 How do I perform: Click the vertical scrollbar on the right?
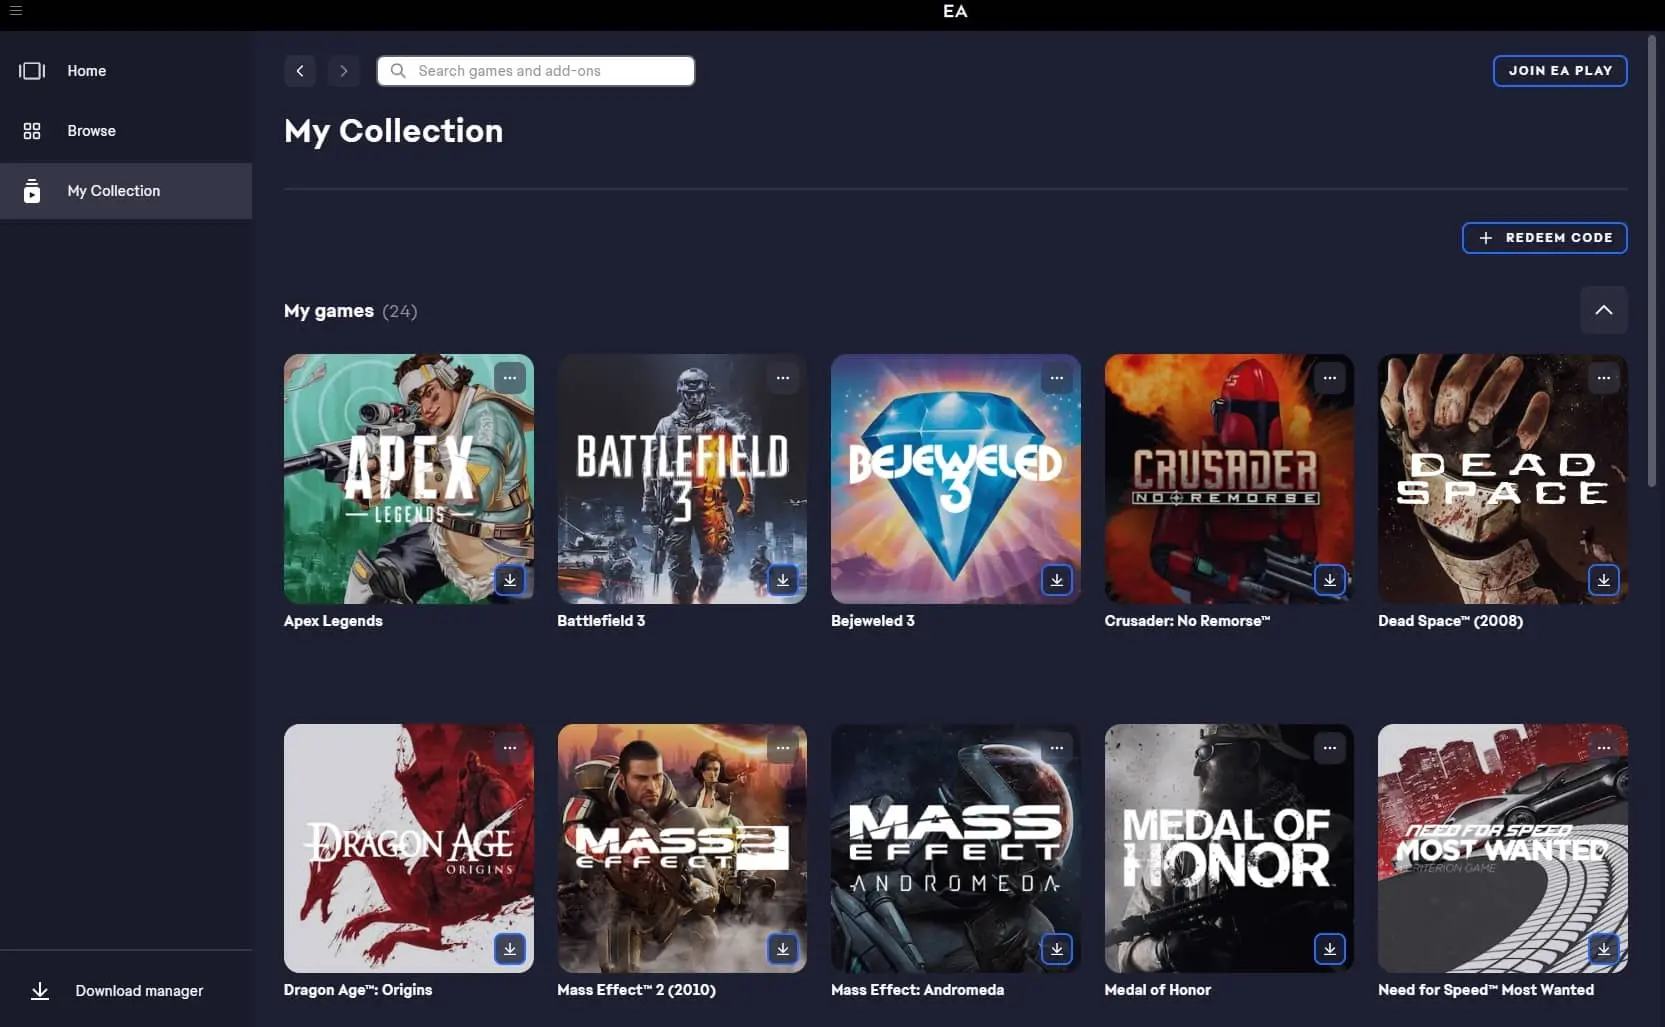point(1652,262)
